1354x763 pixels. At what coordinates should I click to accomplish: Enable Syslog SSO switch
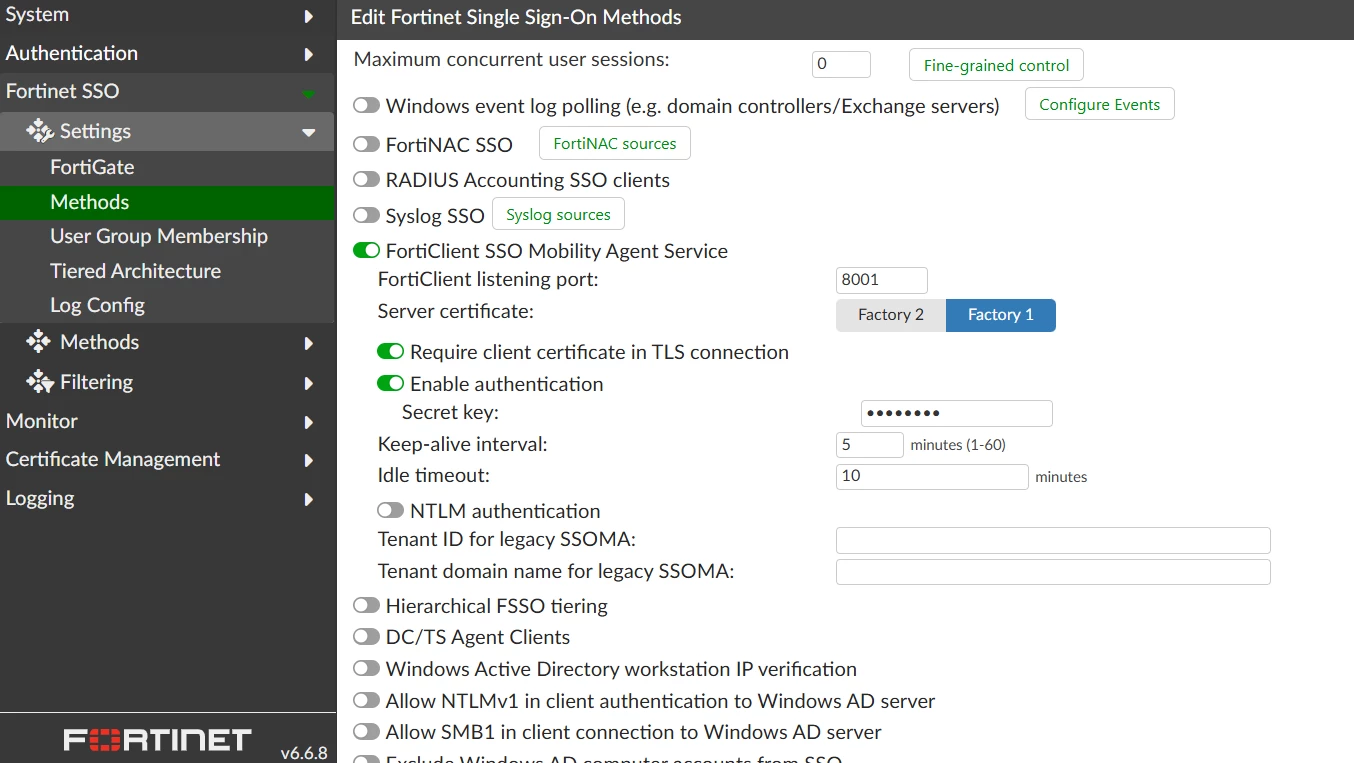click(x=366, y=215)
